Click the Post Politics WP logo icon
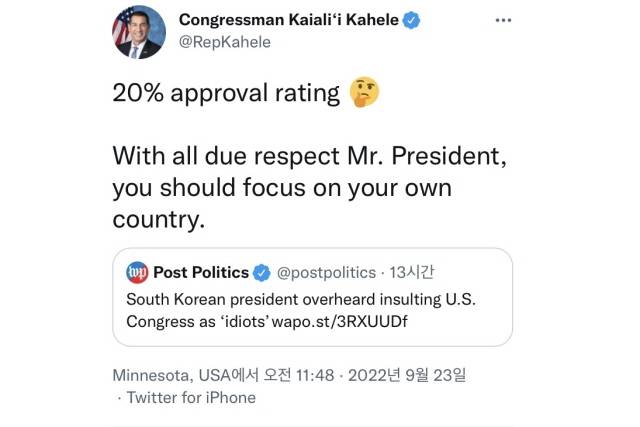The height and width of the screenshot is (427, 640). point(138,272)
